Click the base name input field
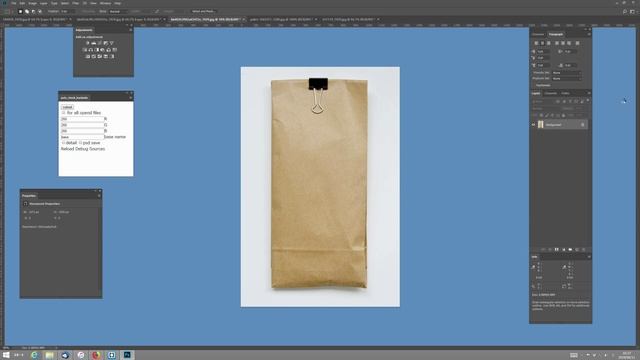 82,137
